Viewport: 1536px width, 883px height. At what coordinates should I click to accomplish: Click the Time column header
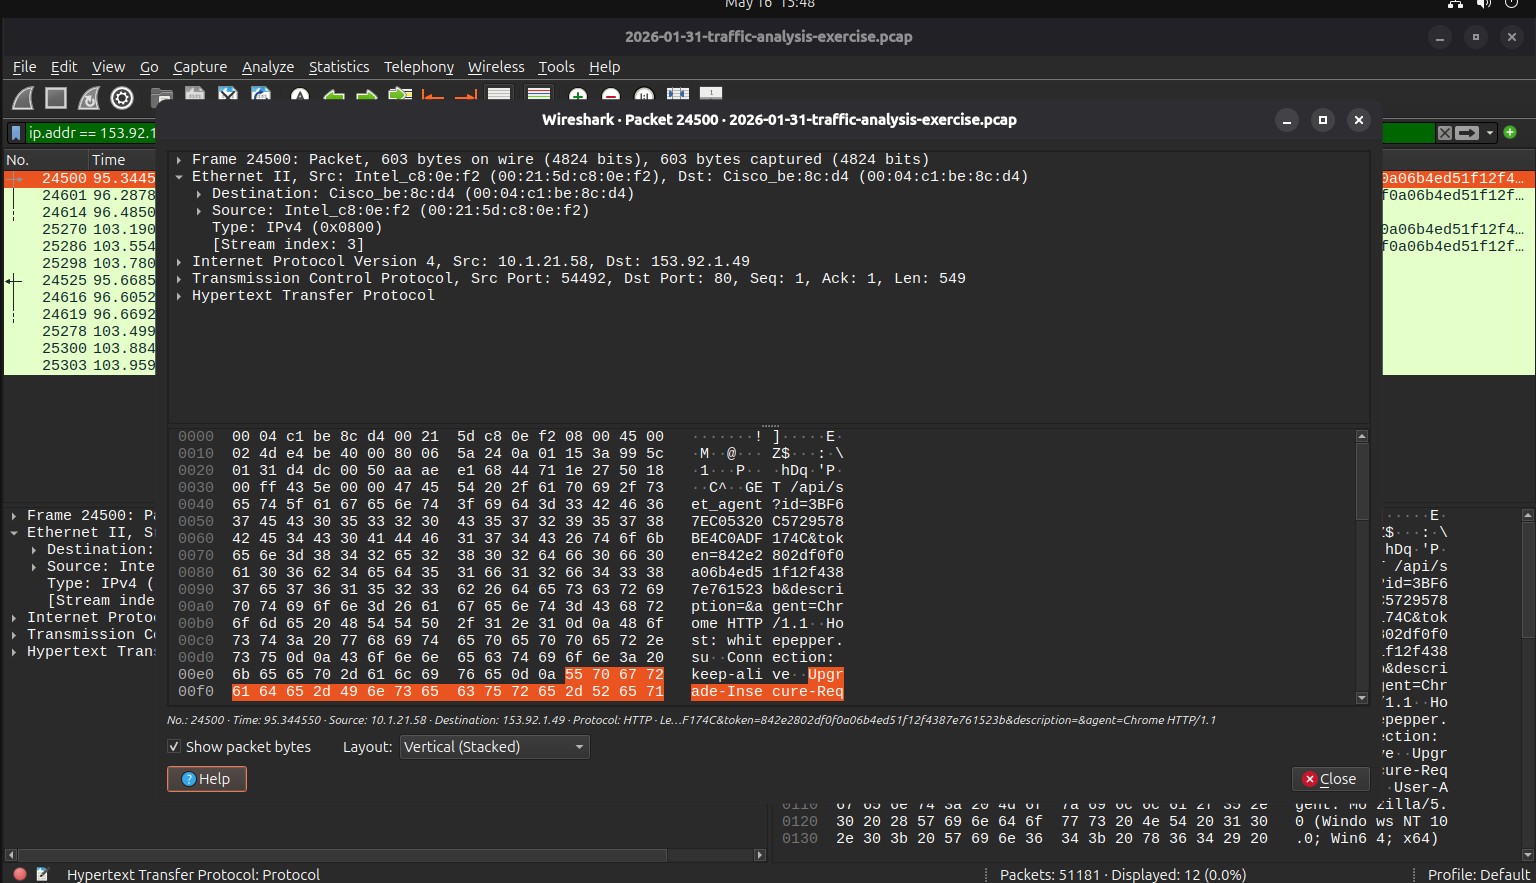click(x=121, y=160)
